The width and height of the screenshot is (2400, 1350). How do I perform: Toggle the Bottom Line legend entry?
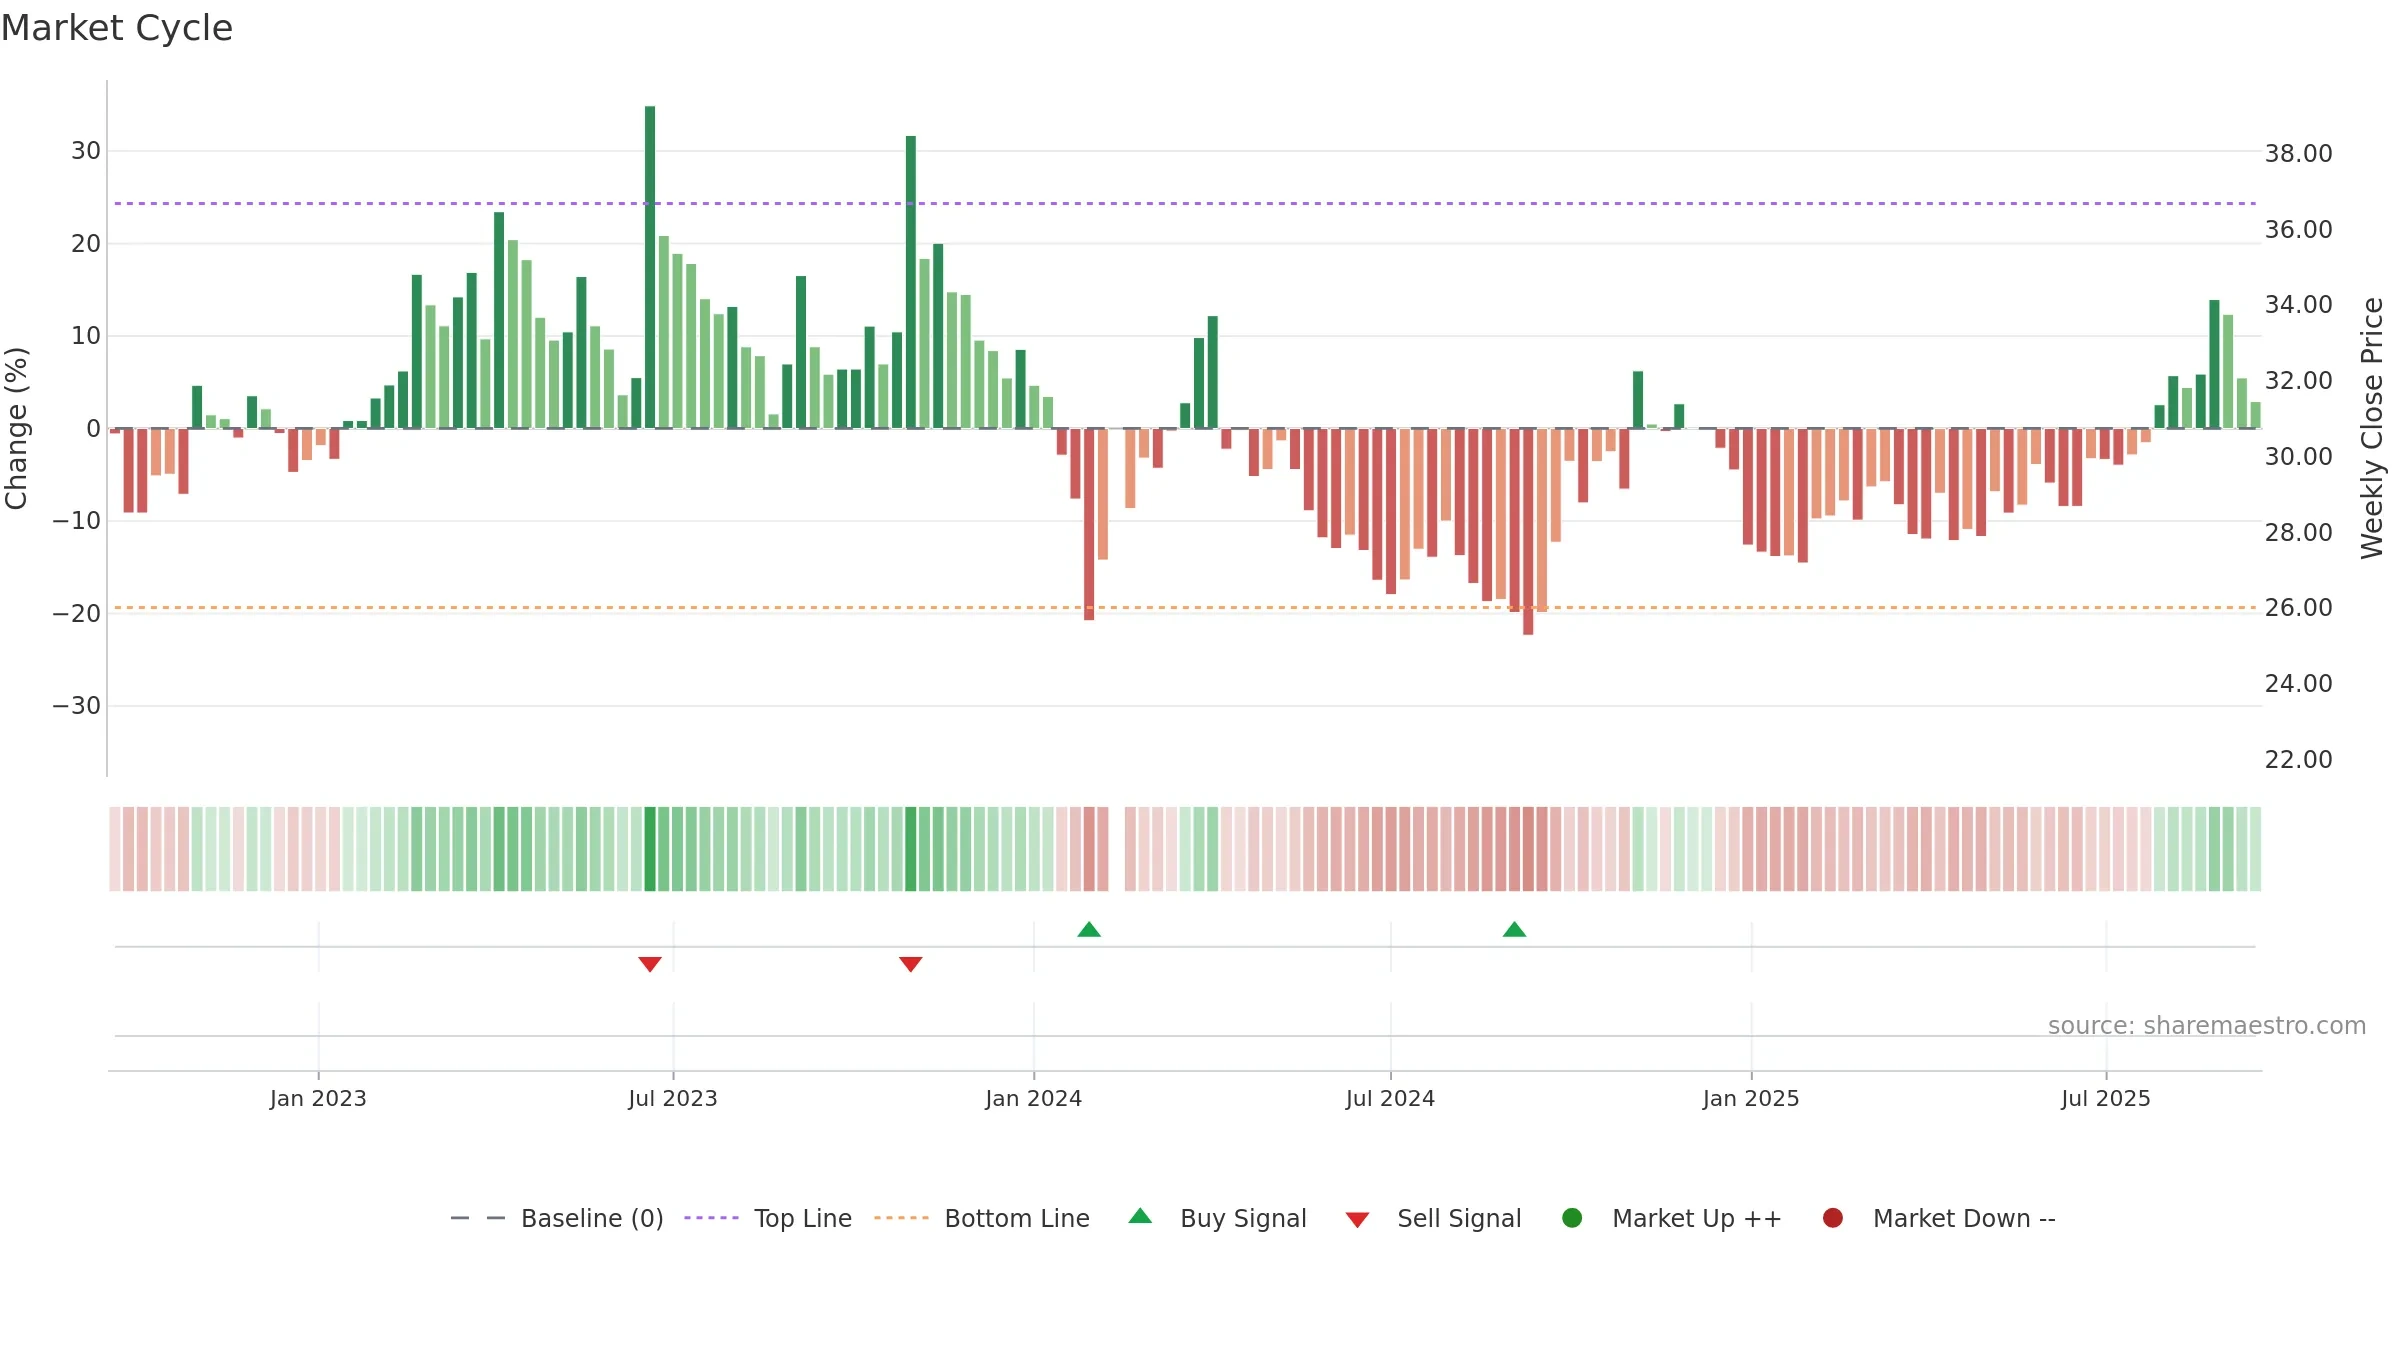pos(982,1218)
